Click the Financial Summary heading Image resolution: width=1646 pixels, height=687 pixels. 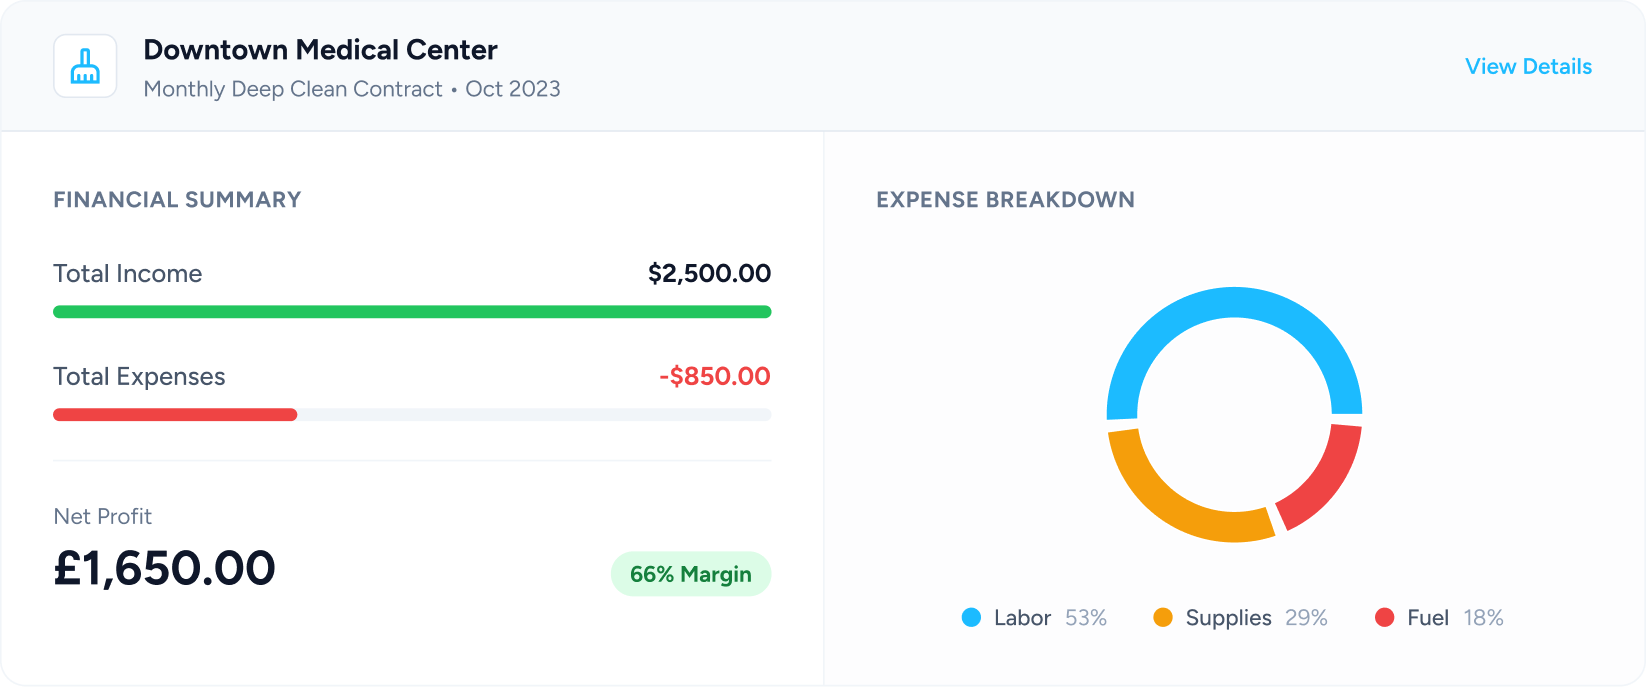pos(177,200)
